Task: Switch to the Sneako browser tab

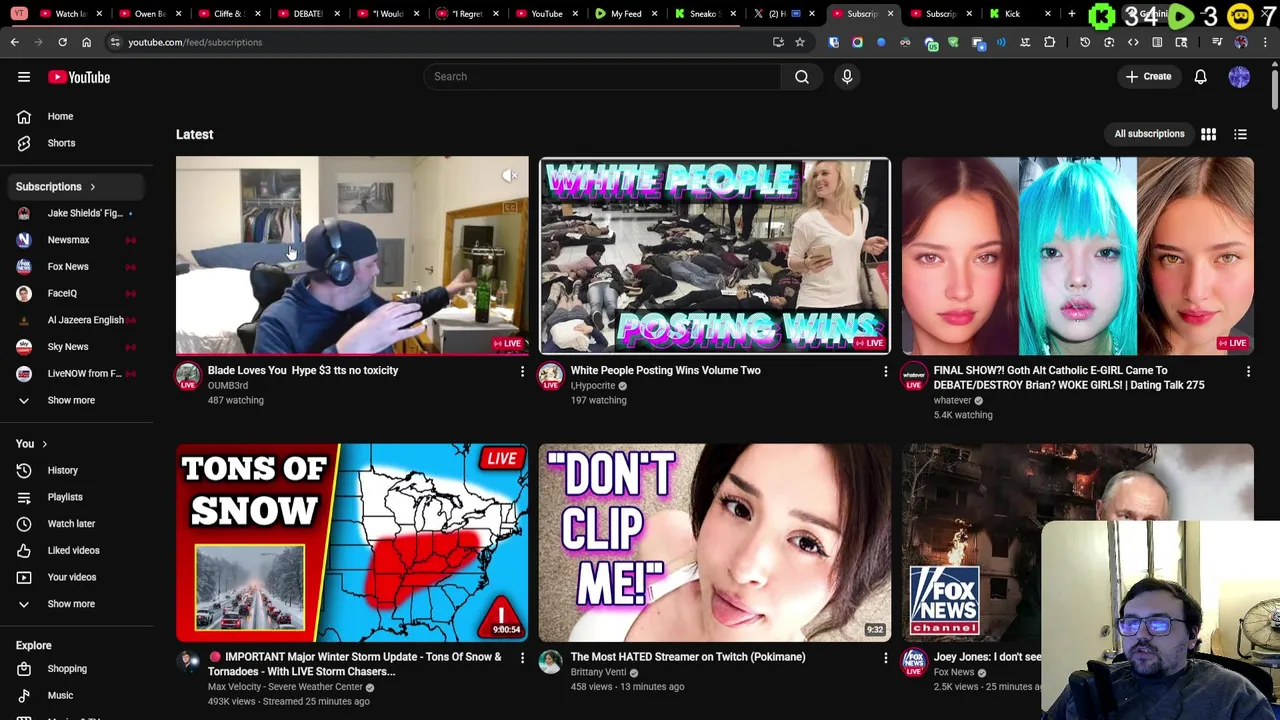Action: 703,14
